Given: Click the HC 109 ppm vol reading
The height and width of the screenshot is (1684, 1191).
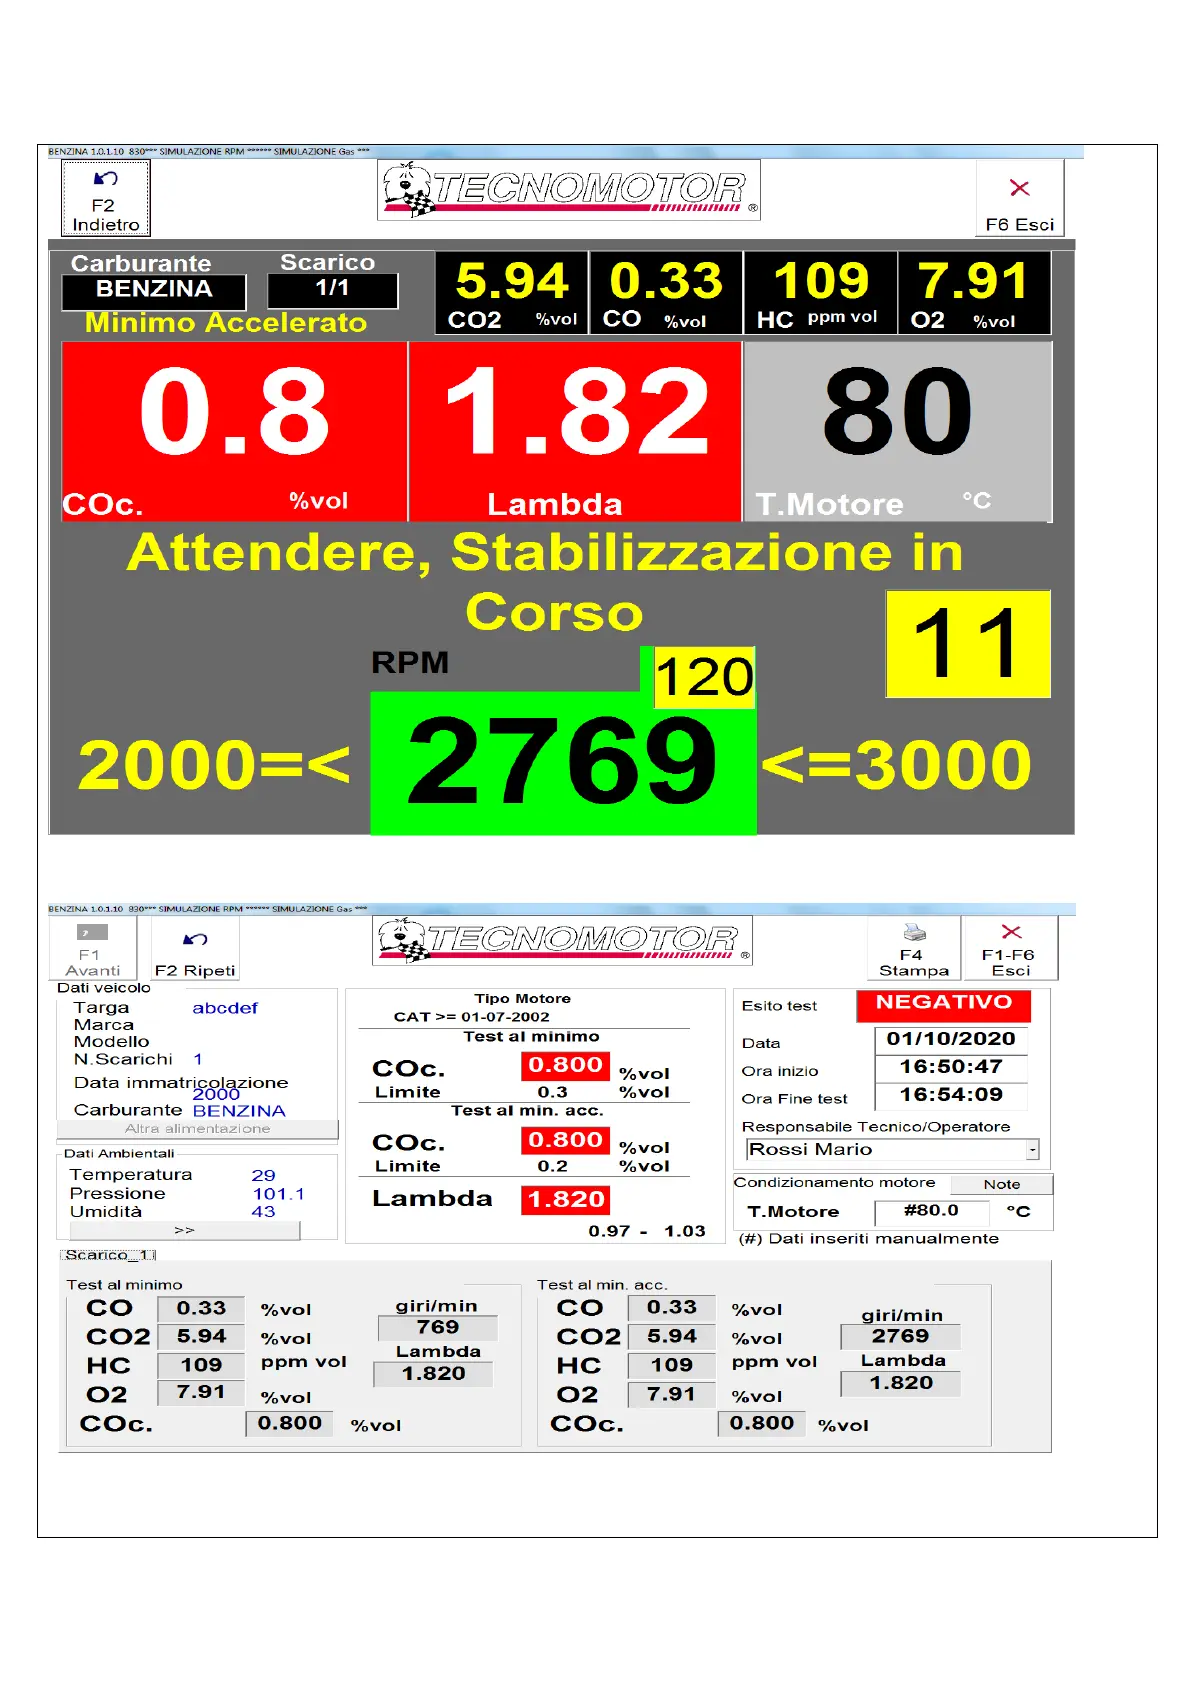Looking at the screenshot, I should (820, 292).
